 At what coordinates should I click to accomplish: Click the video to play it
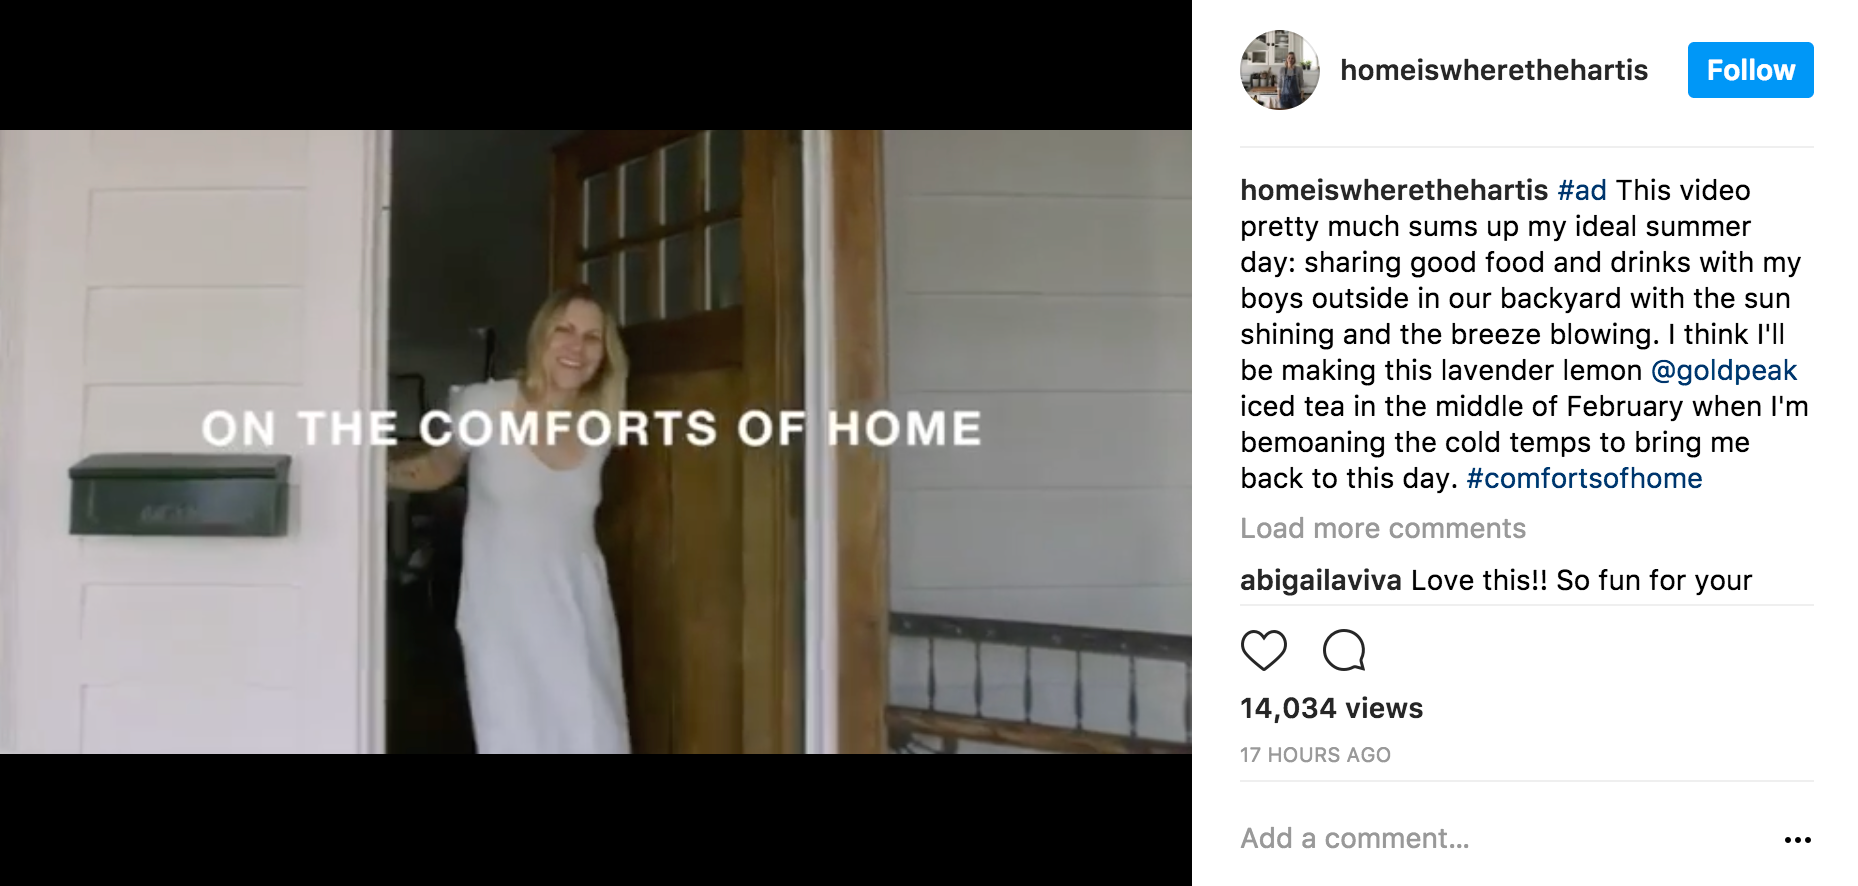coord(596,441)
